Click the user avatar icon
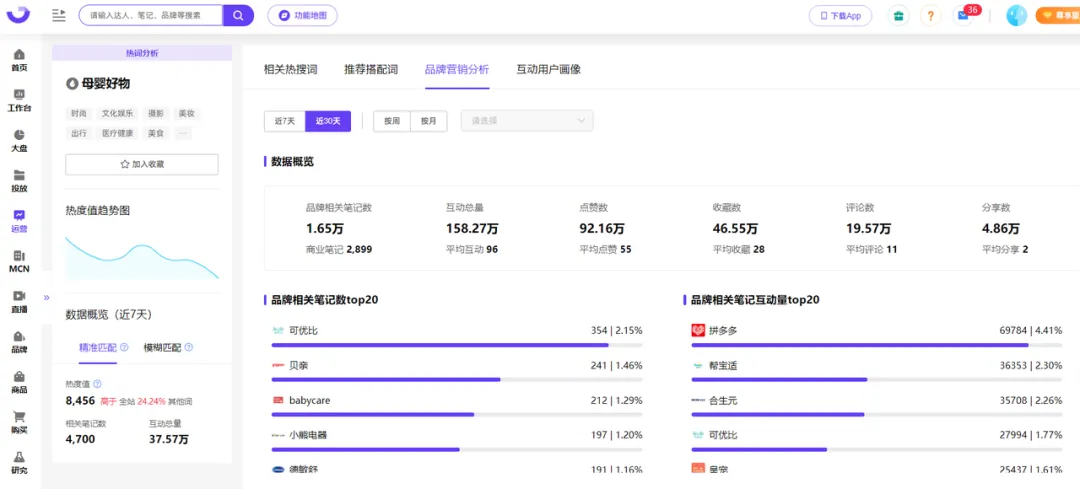 (1017, 16)
